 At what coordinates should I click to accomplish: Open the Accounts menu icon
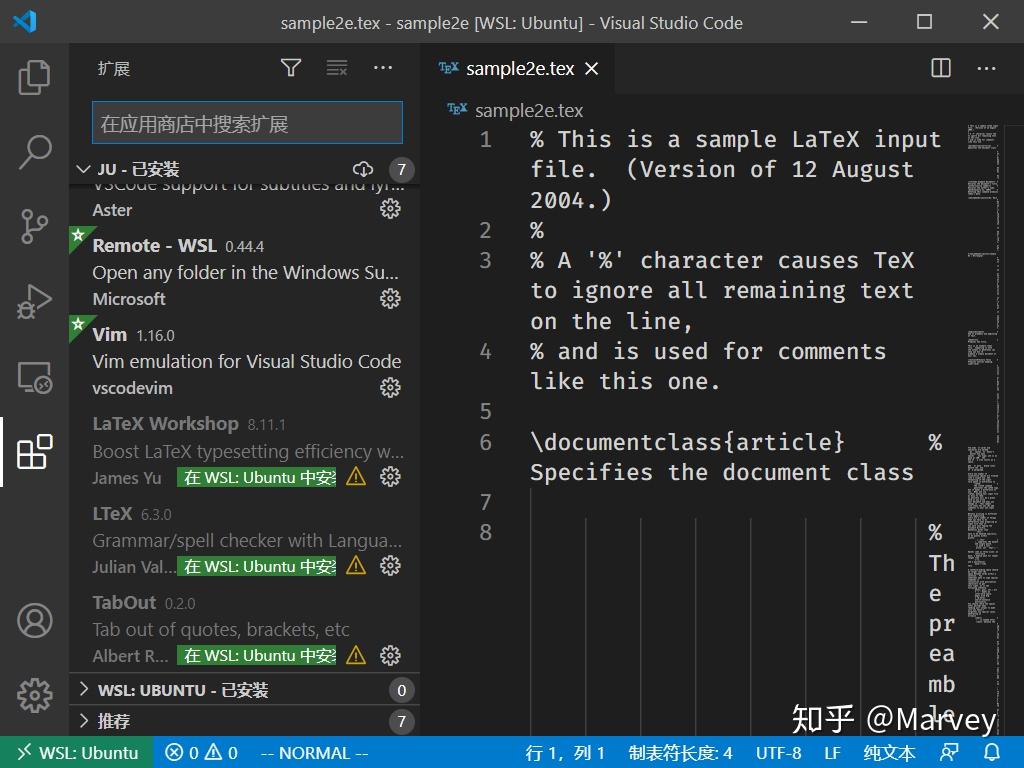[35, 620]
